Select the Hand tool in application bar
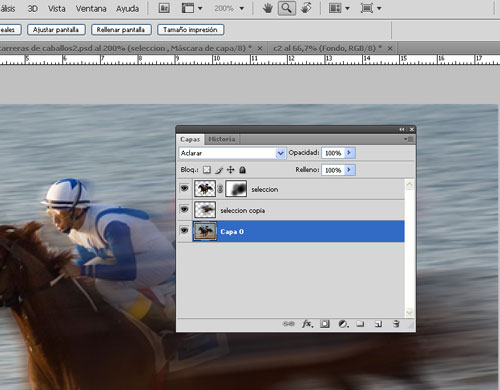The image size is (500, 390). 268,8
